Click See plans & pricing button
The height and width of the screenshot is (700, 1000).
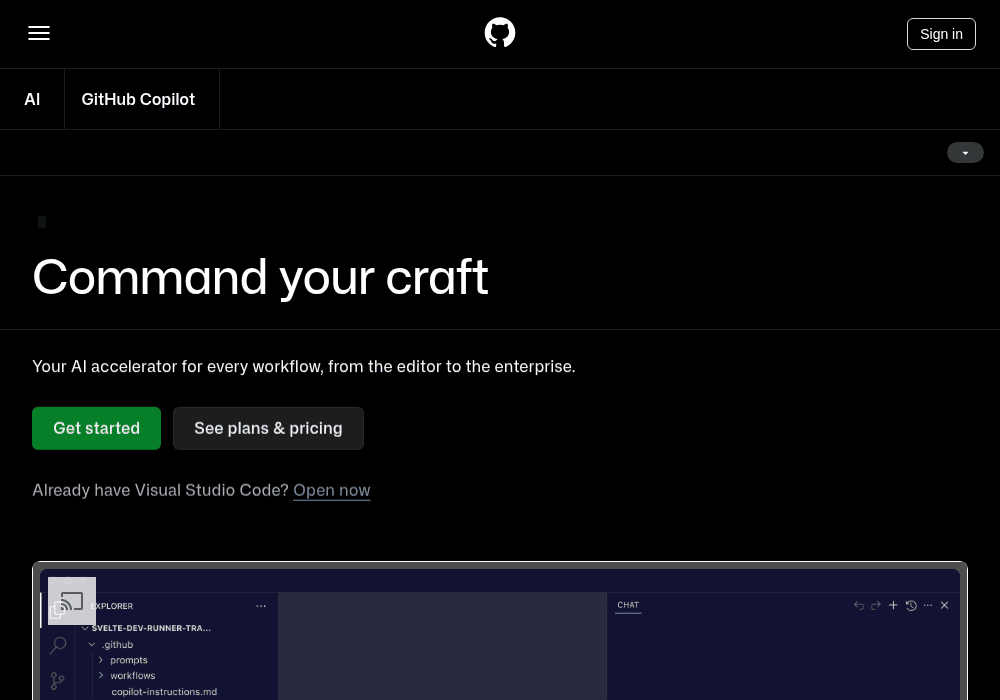click(268, 428)
